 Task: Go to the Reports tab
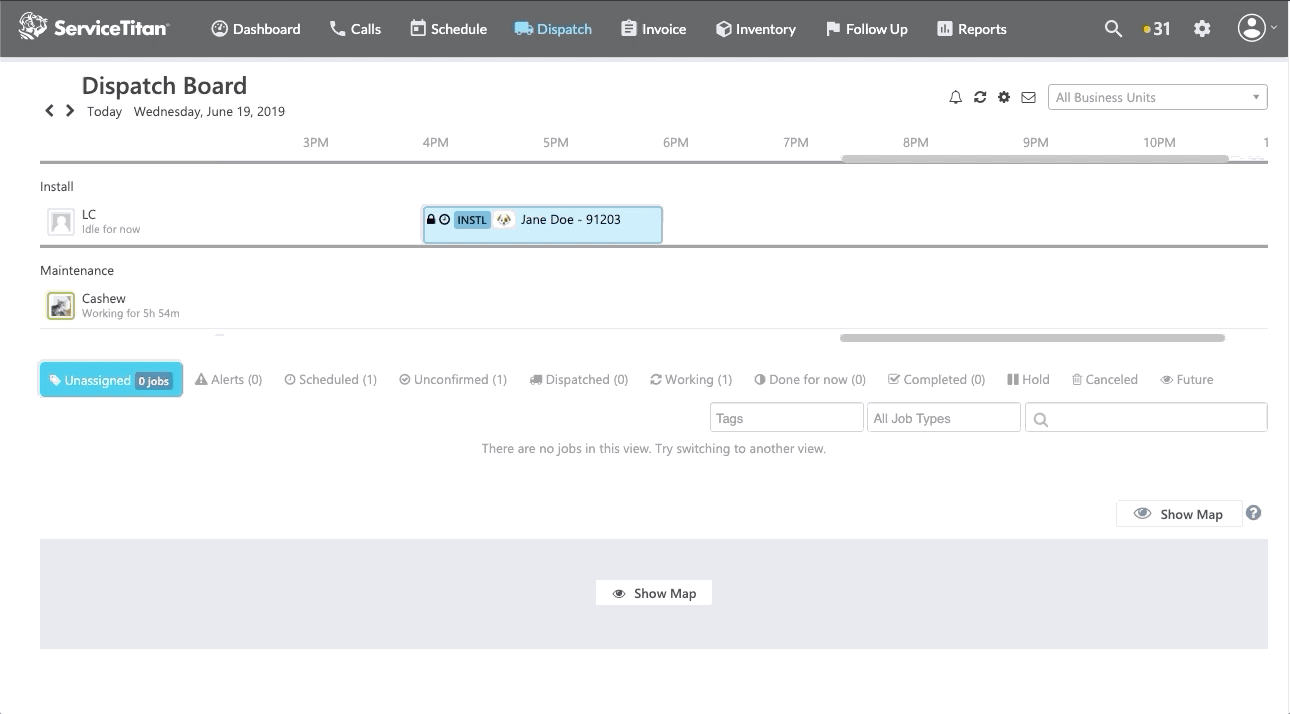pos(971,29)
